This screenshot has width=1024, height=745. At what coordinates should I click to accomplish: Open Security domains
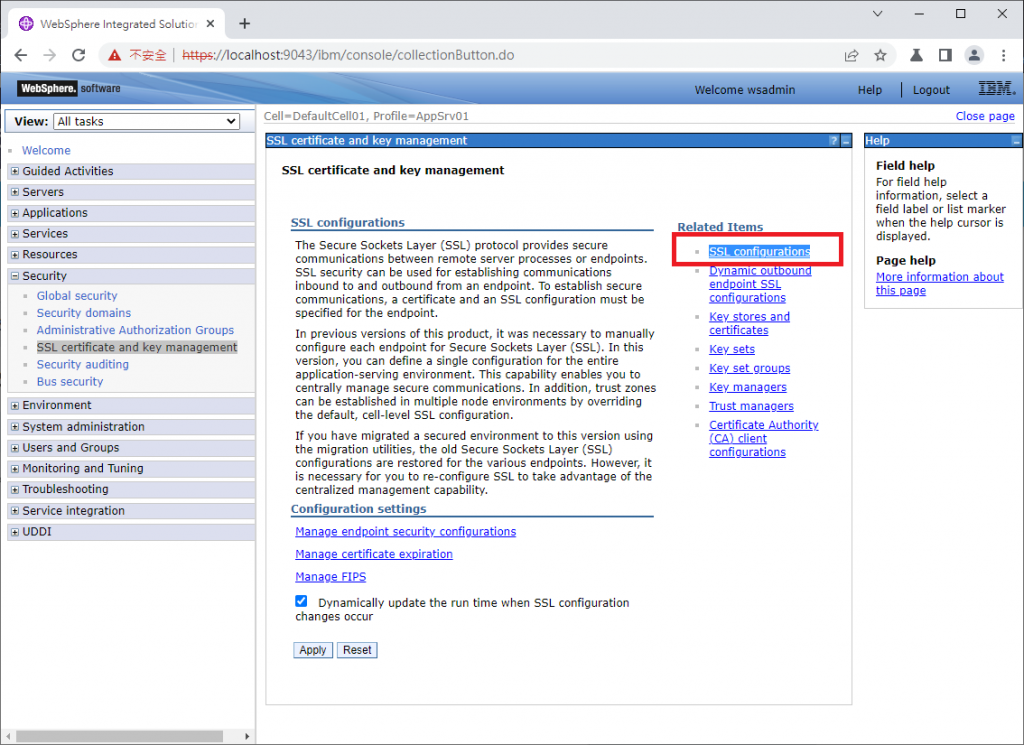pos(84,313)
